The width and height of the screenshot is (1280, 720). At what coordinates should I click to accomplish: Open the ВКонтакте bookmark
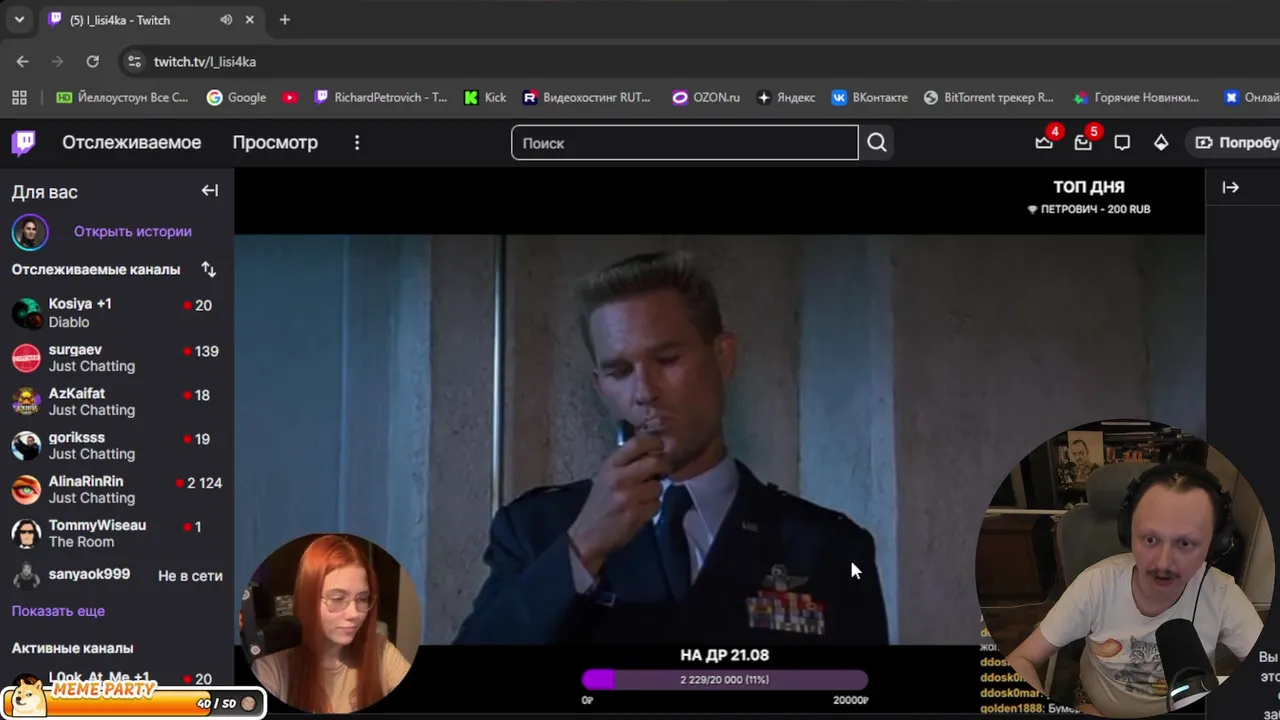click(x=870, y=97)
